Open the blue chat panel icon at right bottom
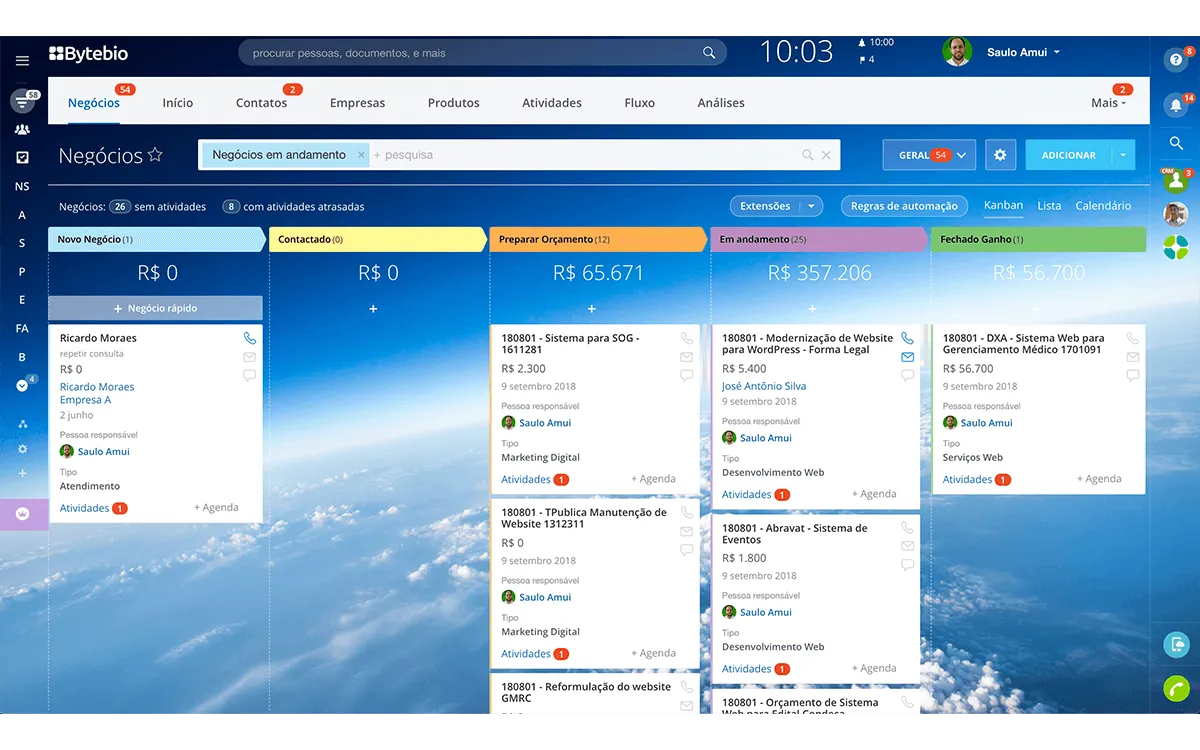 point(1176,644)
